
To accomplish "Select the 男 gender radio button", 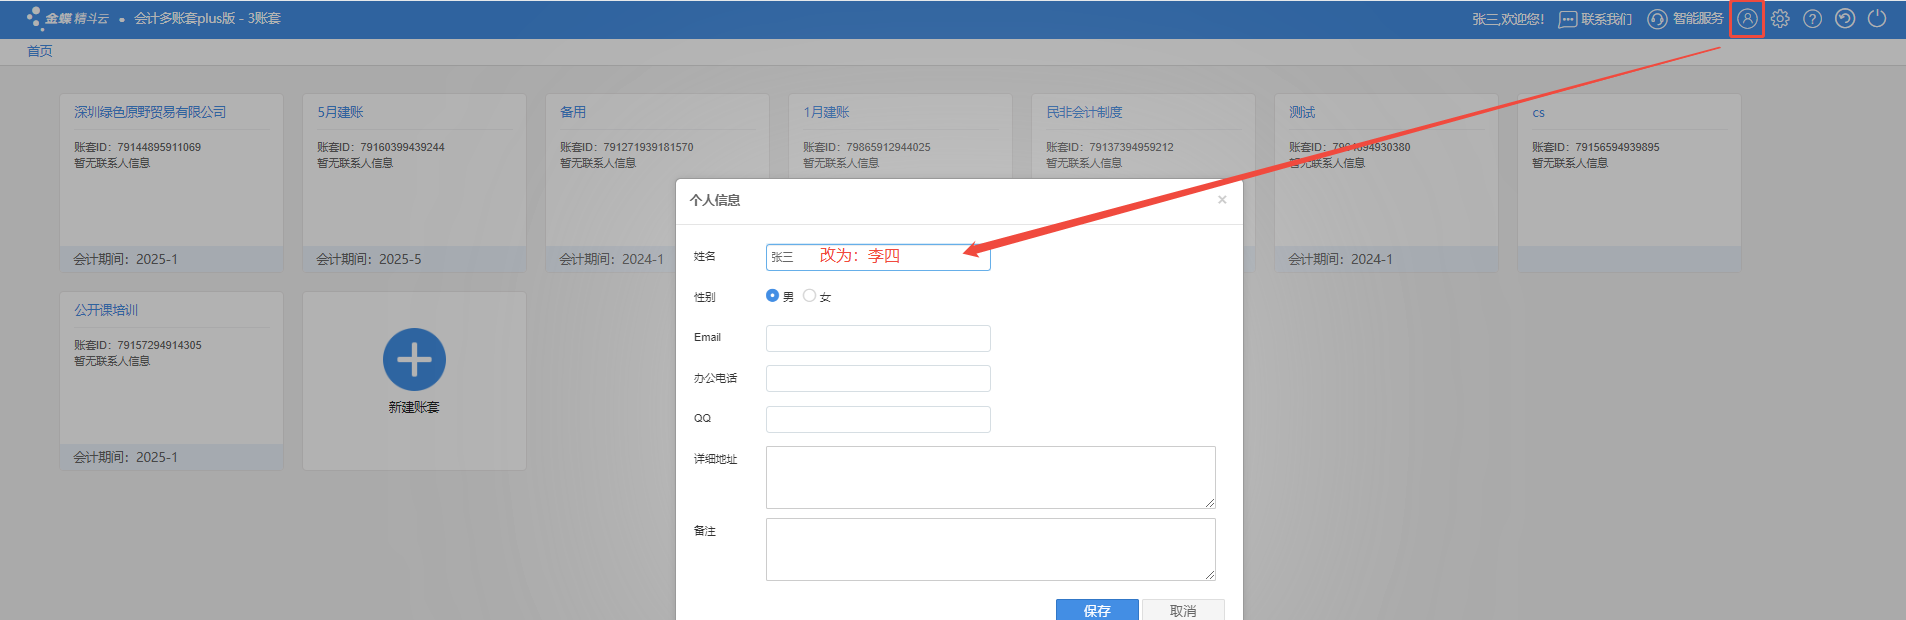I will pyautogui.click(x=772, y=296).
